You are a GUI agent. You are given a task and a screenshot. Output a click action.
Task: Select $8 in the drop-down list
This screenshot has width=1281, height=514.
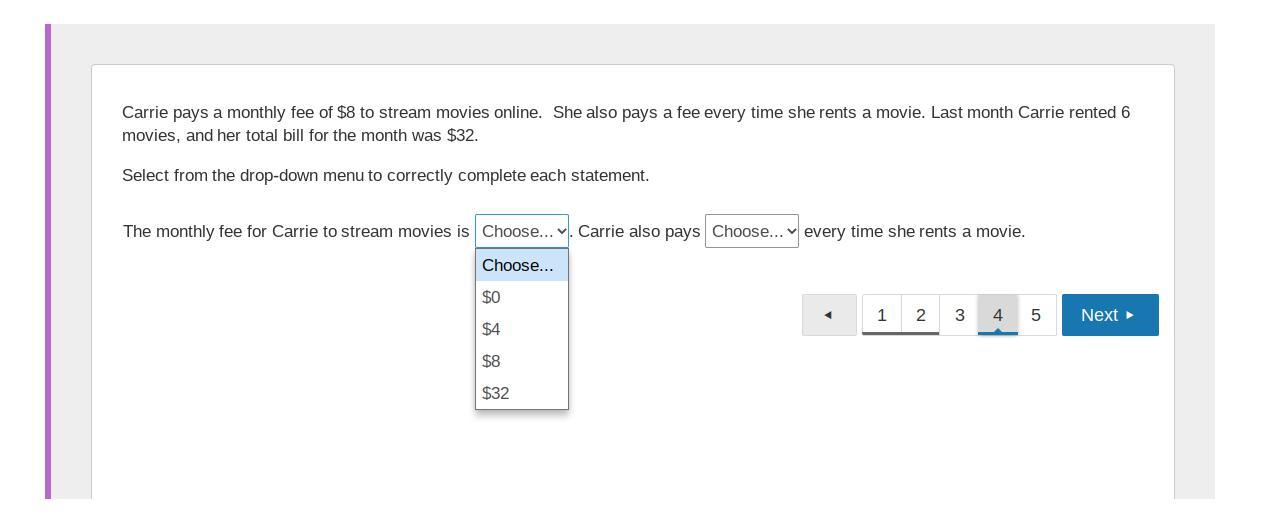point(492,361)
